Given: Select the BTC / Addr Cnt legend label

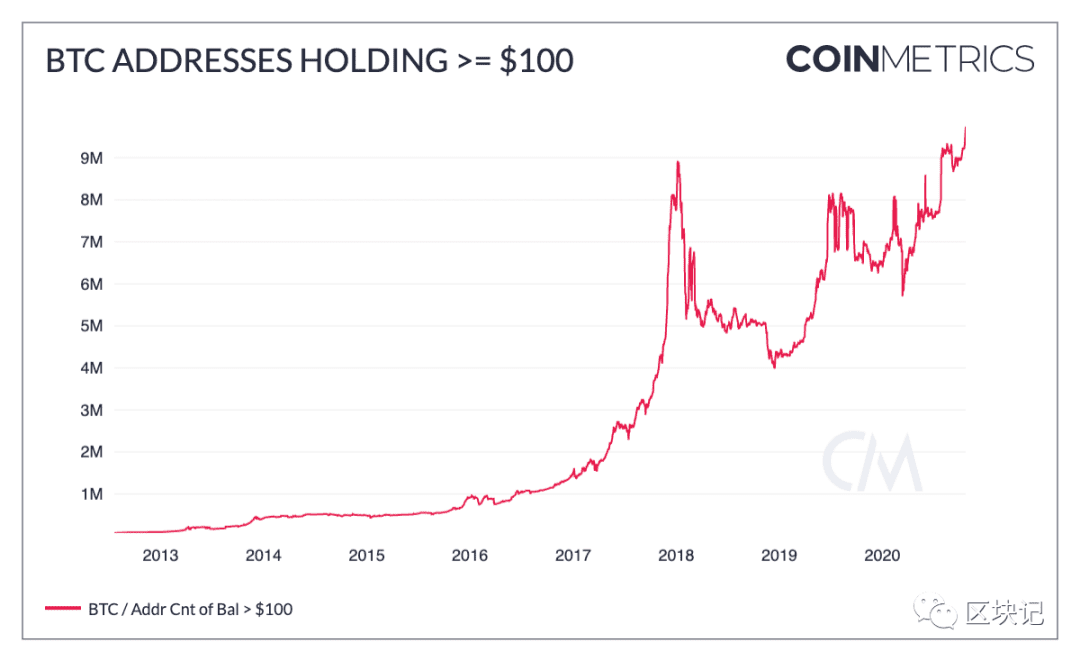Looking at the screenshot, I should click(190, 609).
